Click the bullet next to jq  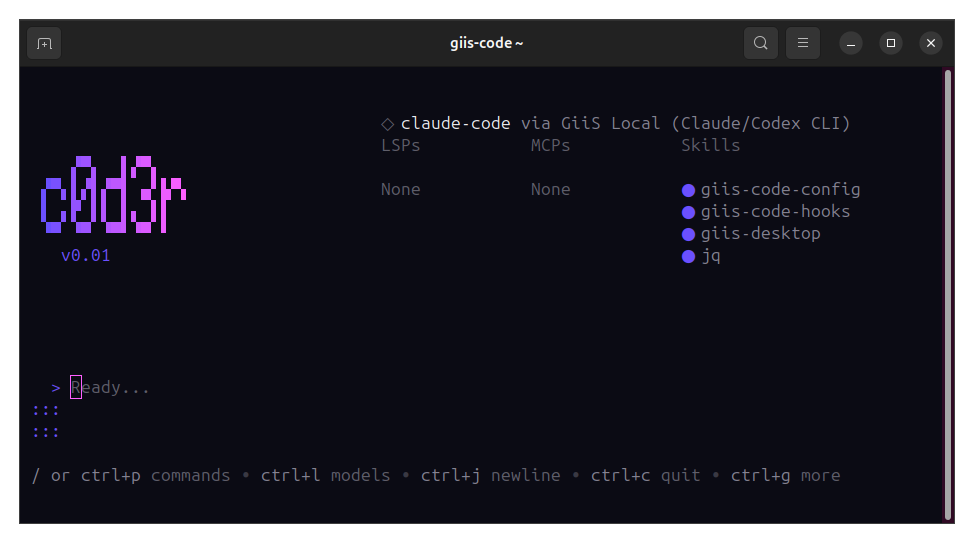pyautogui.click(x=688, y=257)
